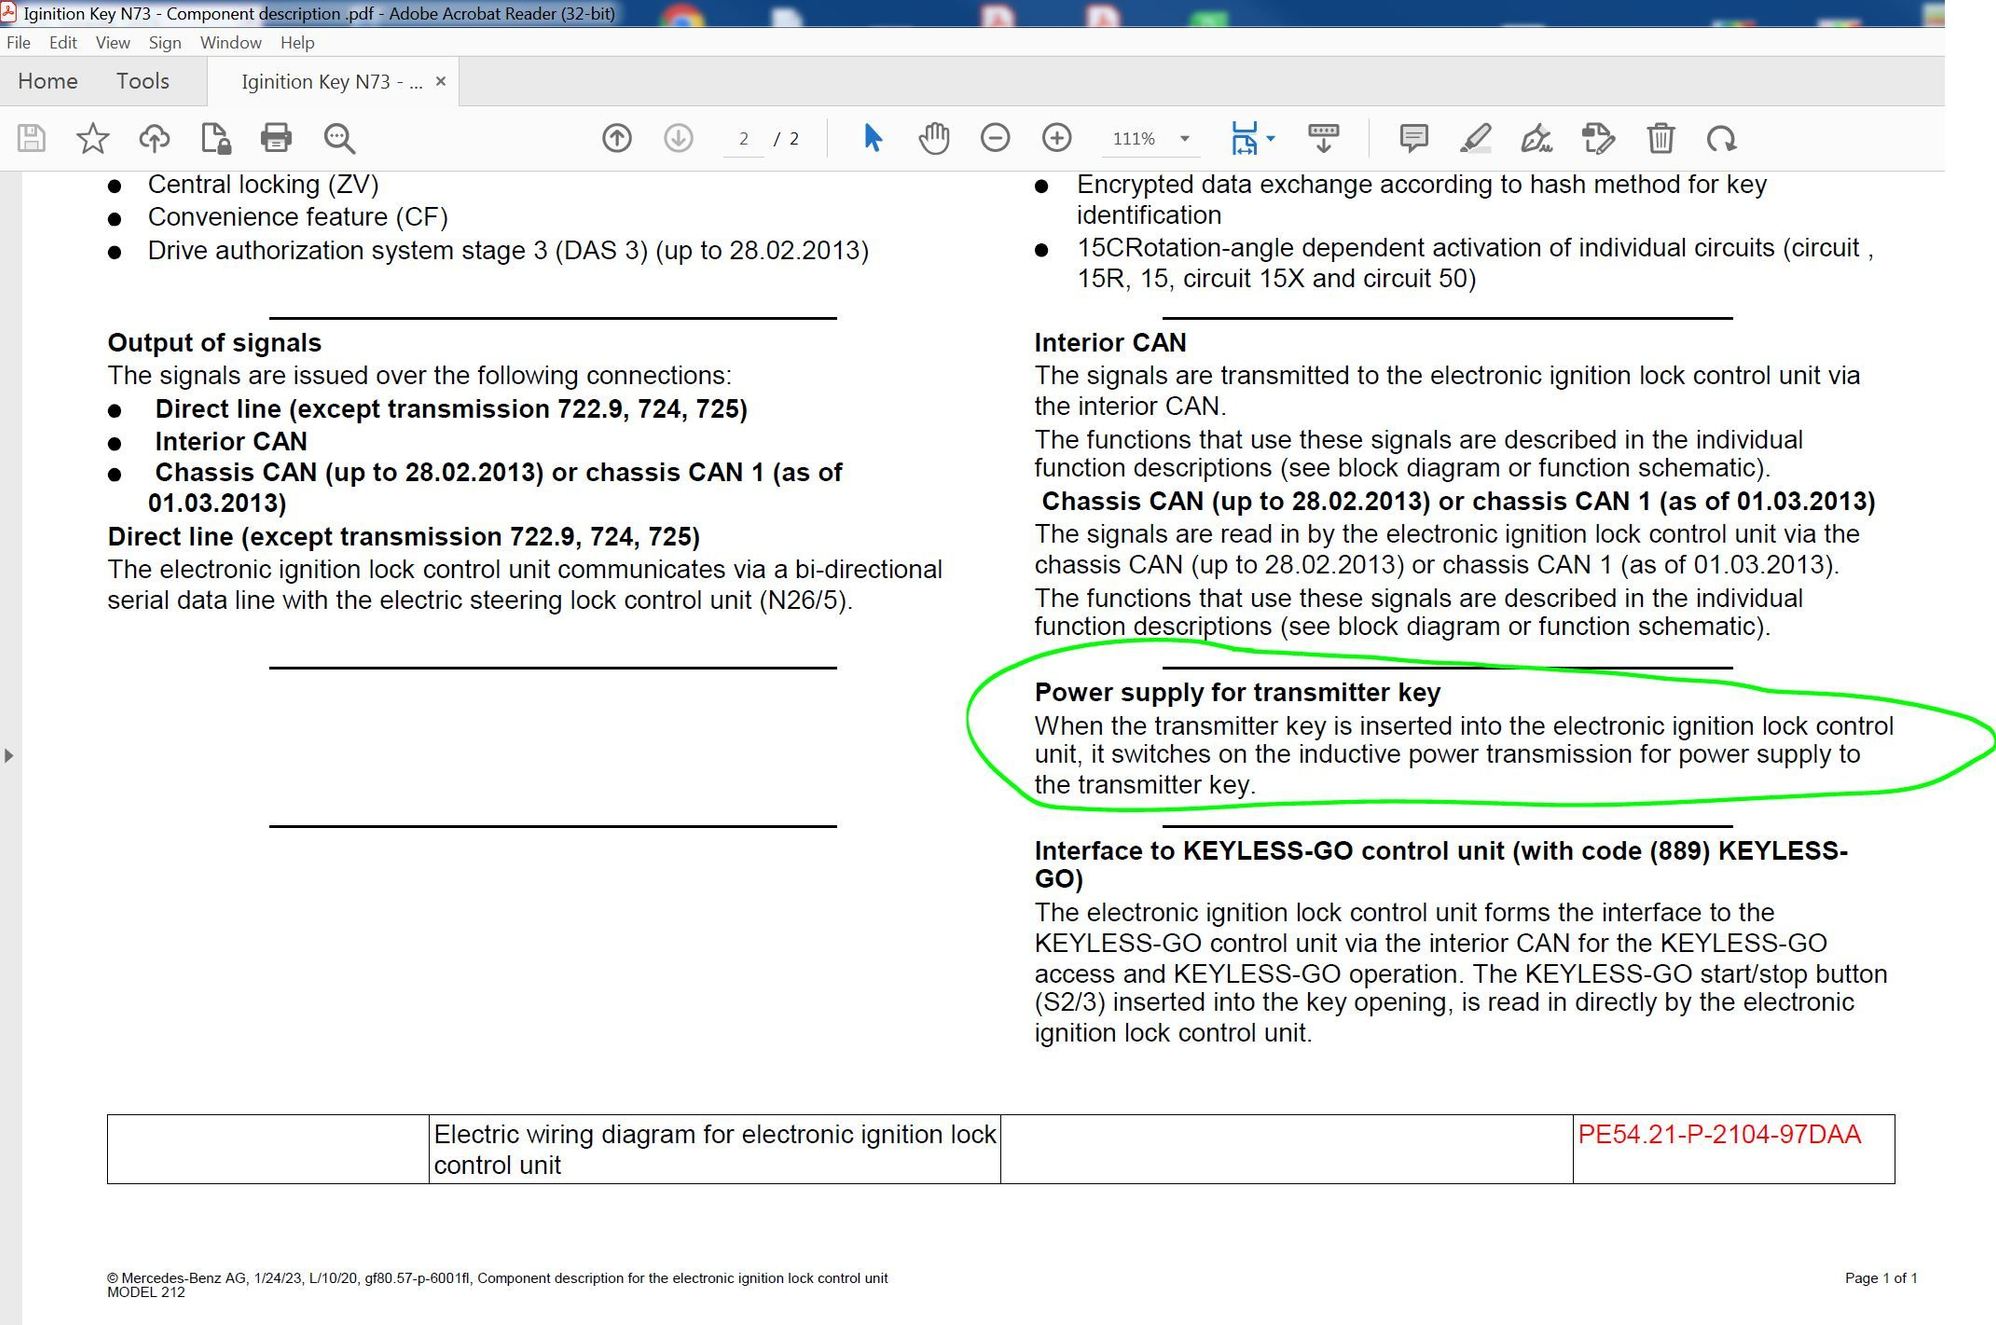
Task: Open the View menu
Action: (x=112, y=43)
